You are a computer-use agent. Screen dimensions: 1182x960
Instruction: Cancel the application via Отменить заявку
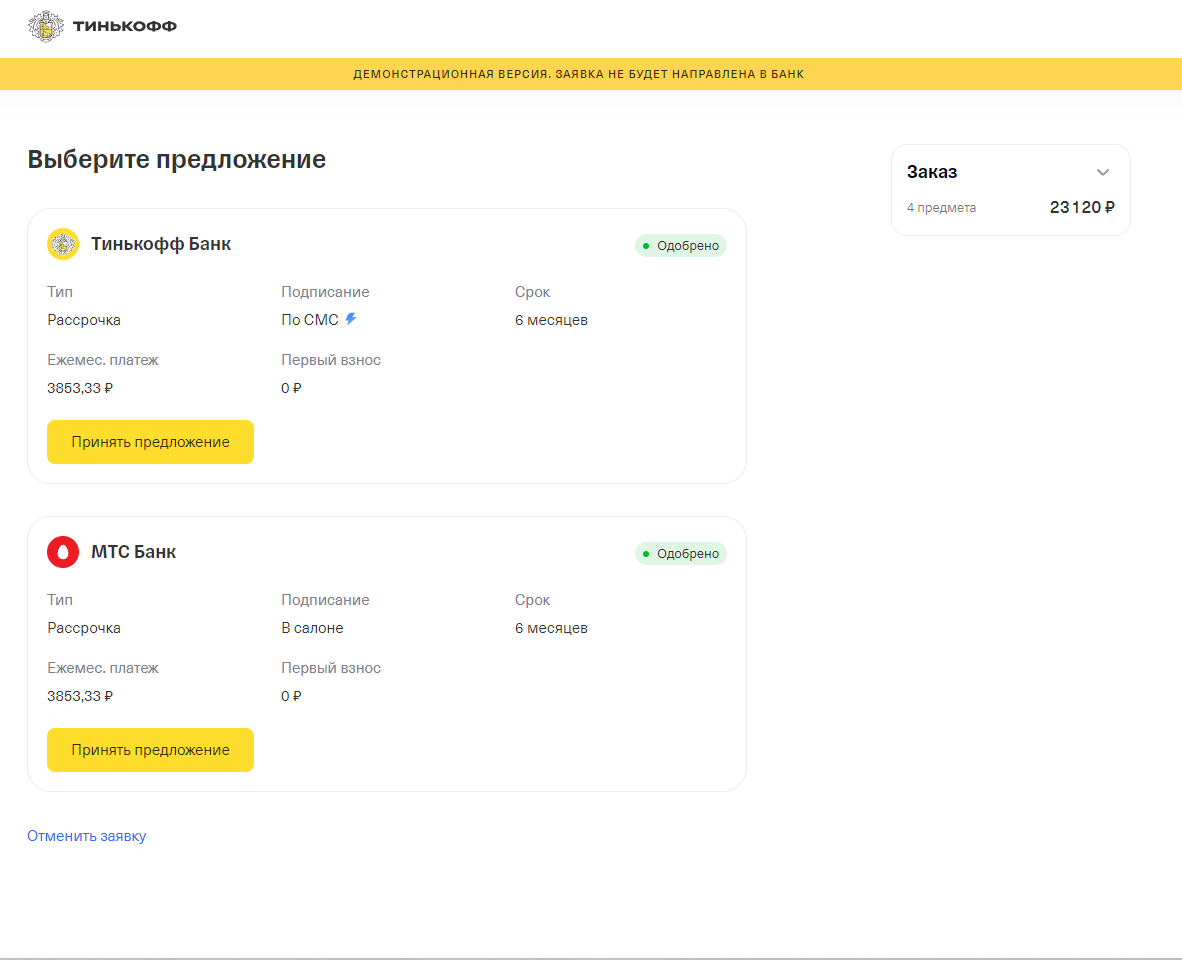pyautogui.click(x=87, y=836)
